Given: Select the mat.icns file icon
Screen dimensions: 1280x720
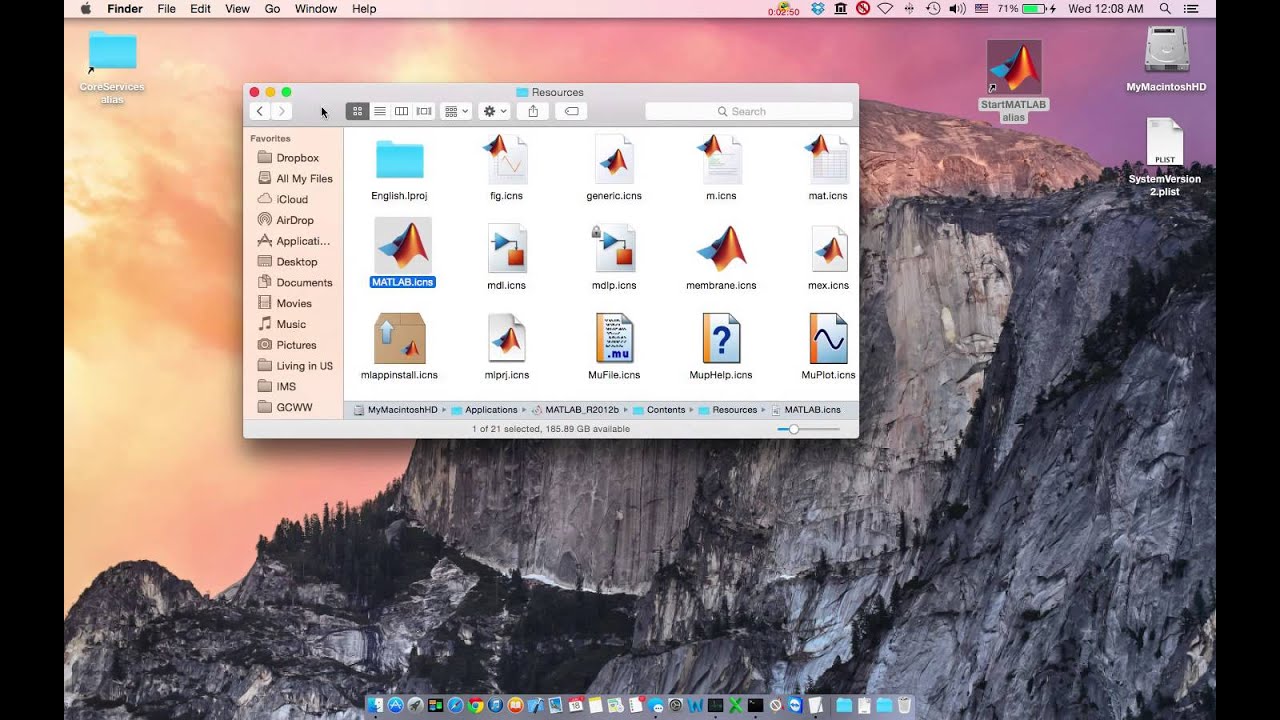Looking at the screenshot, I should coord(828,159).
